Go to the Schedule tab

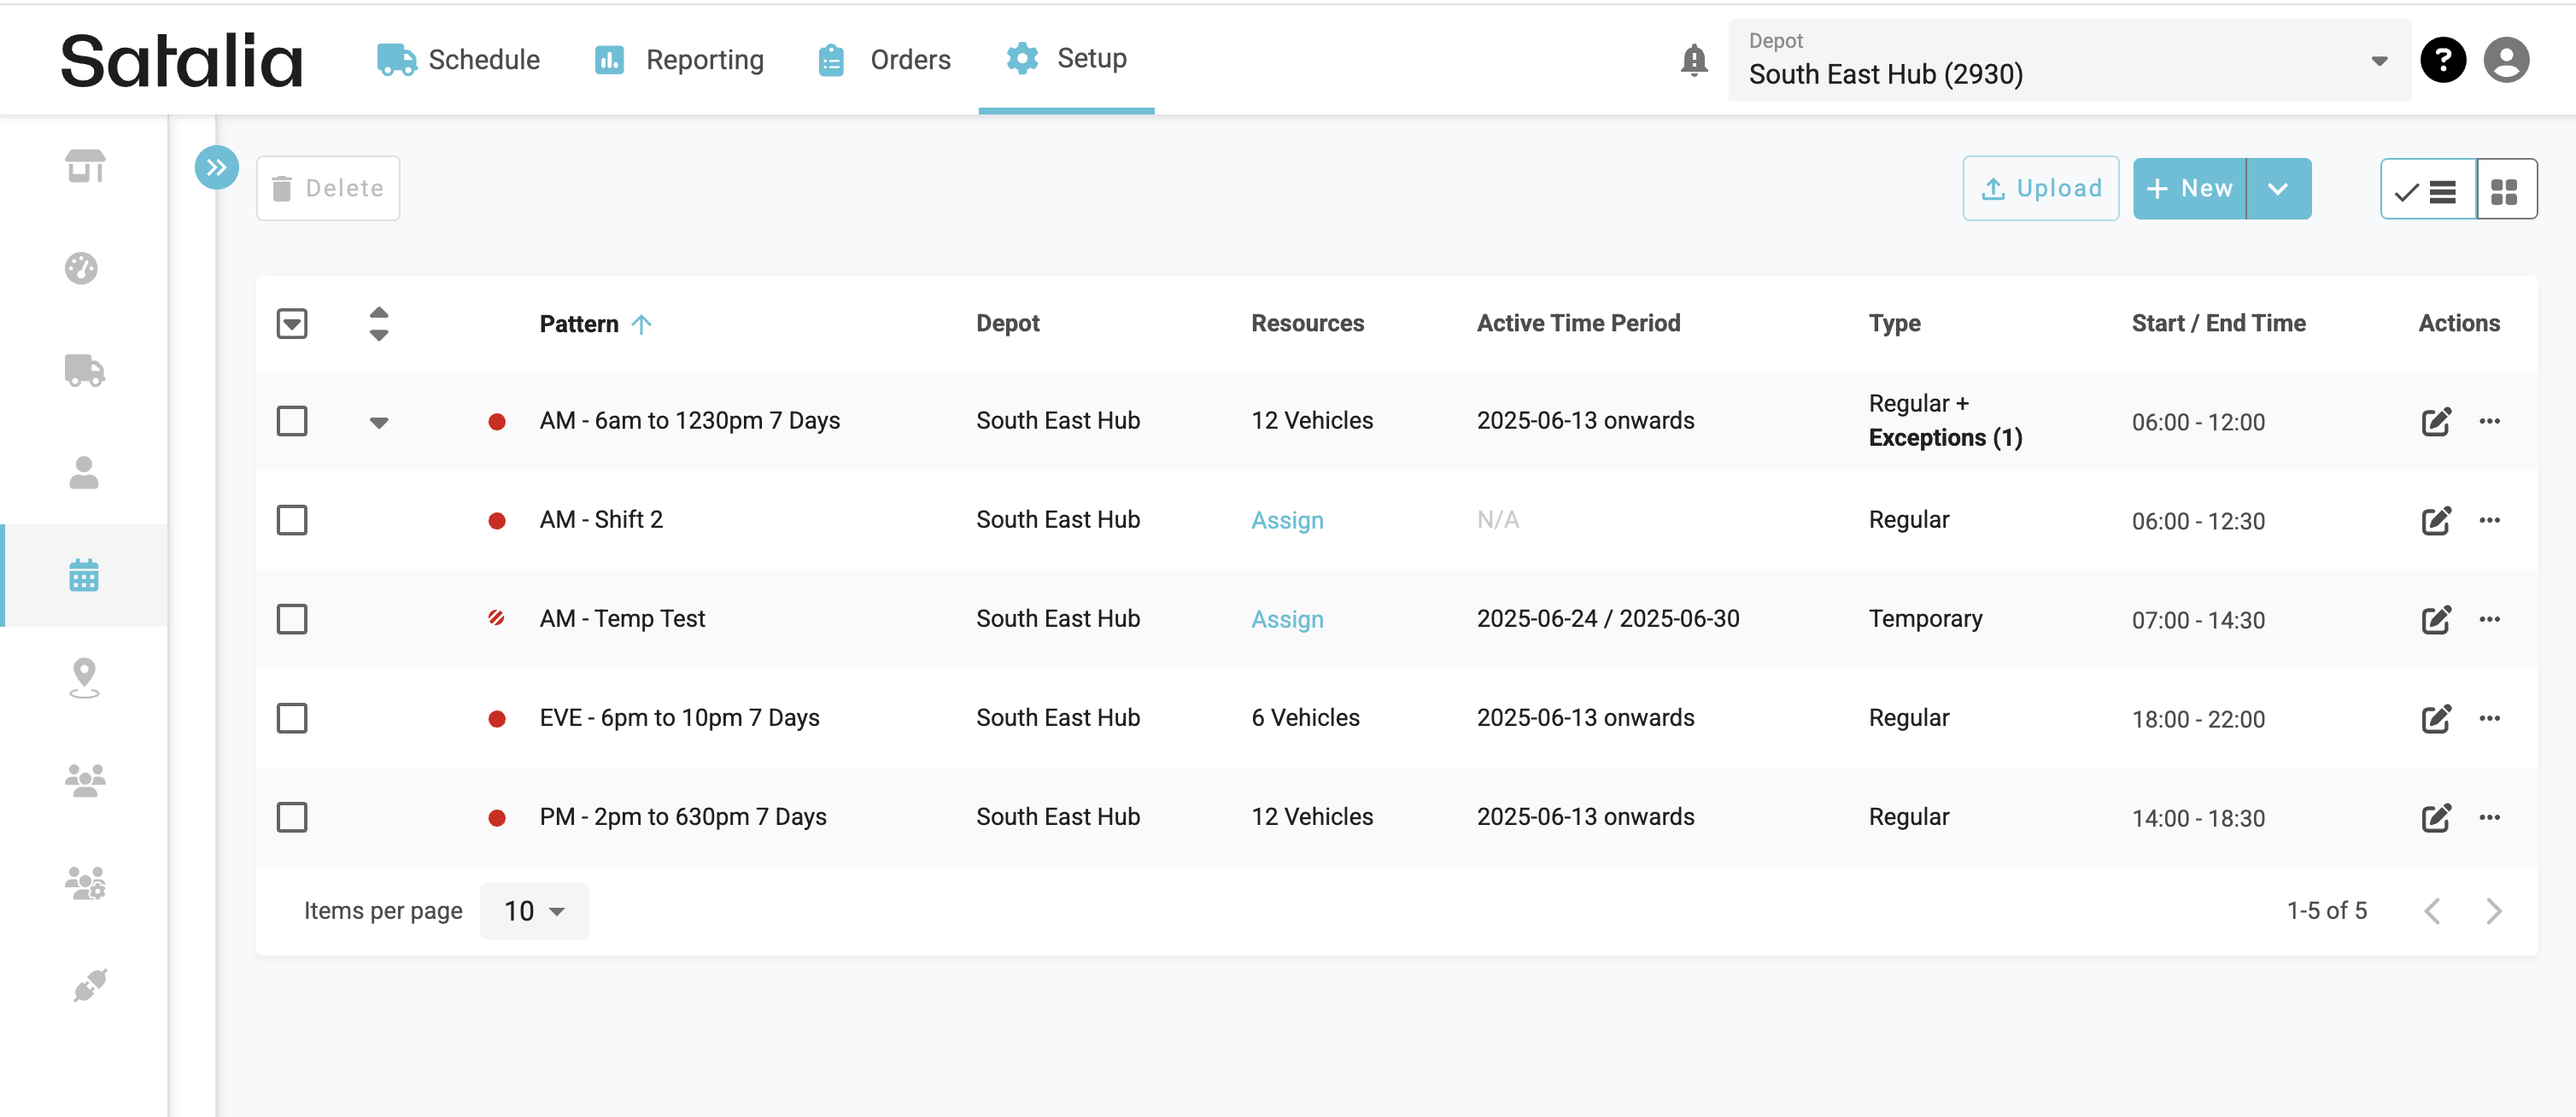point(458,60)
